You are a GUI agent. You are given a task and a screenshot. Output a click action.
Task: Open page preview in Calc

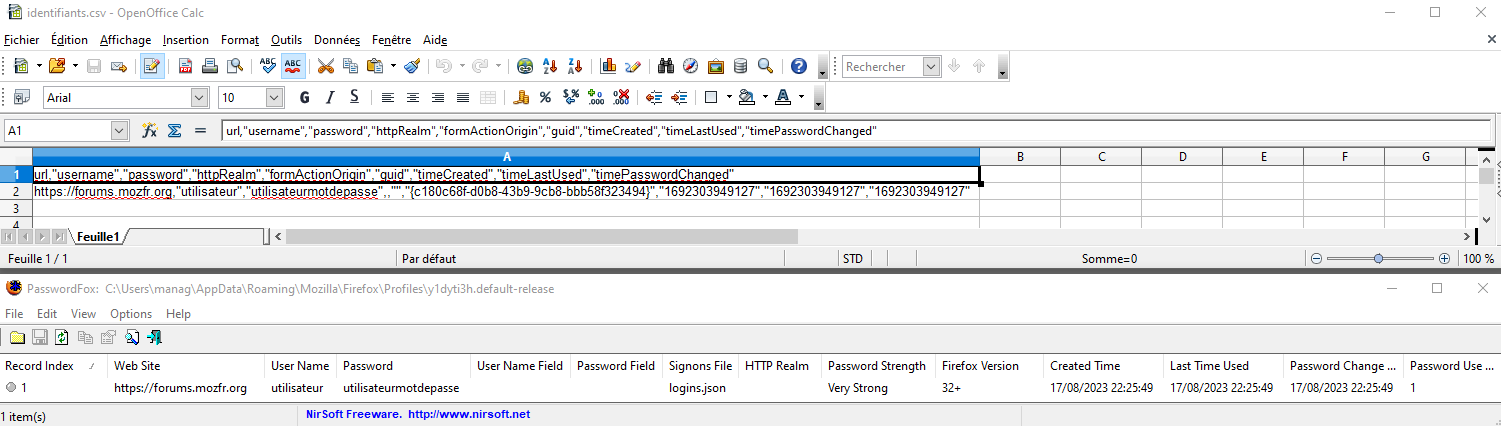[235, 66]
